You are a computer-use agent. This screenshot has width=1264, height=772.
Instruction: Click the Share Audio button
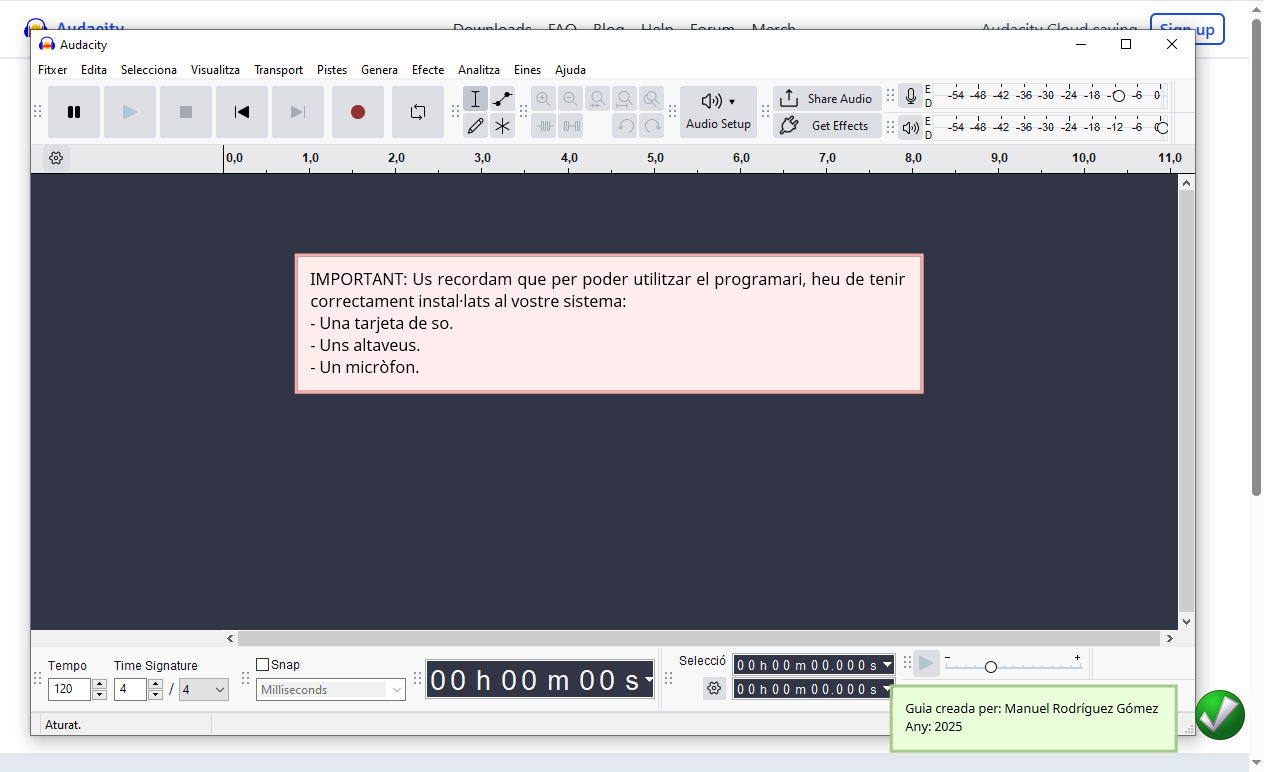click(827, 99)
